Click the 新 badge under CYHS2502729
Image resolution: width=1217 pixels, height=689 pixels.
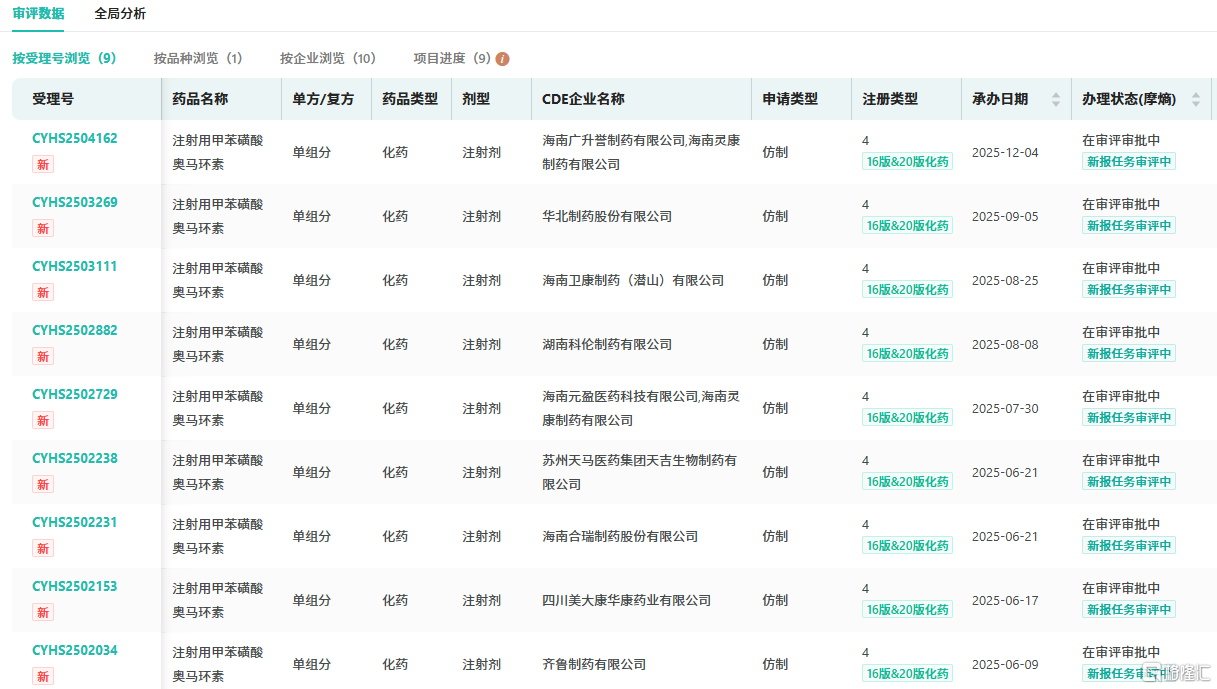(x=43, y=421)
